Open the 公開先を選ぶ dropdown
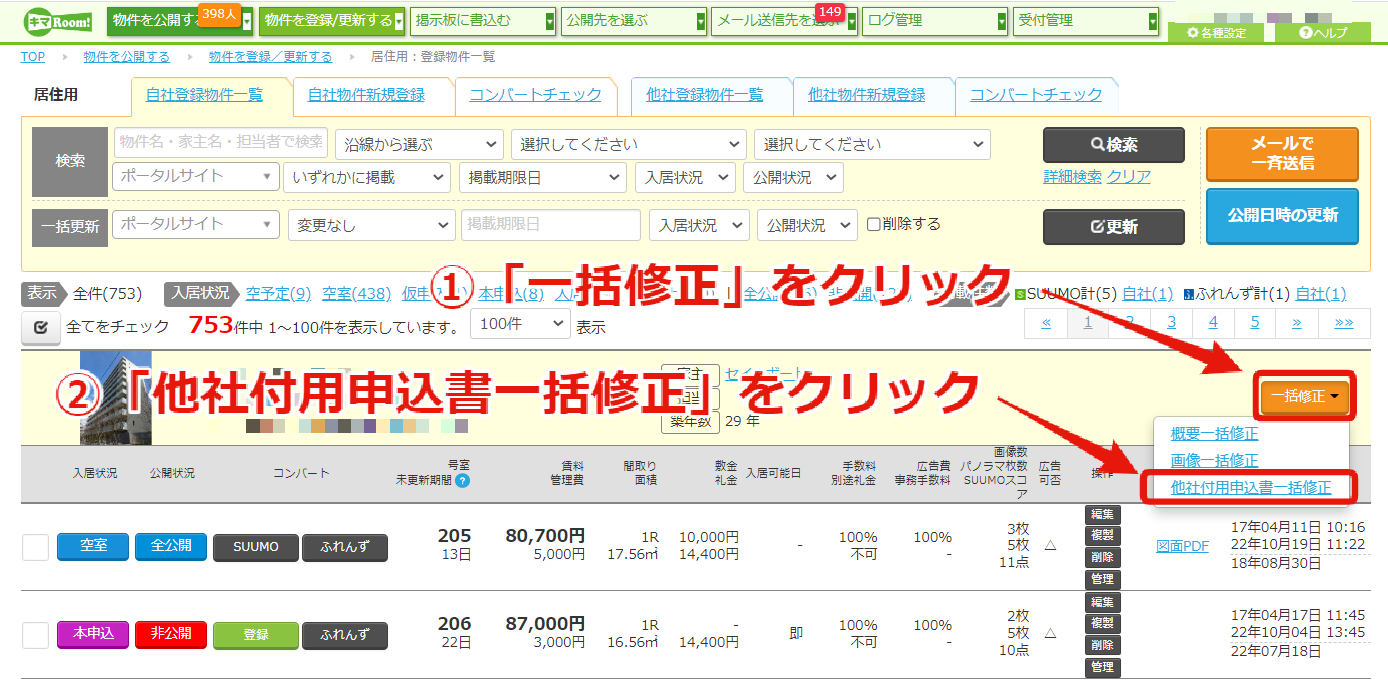The image size is (1388, 684). click(633, 21)
